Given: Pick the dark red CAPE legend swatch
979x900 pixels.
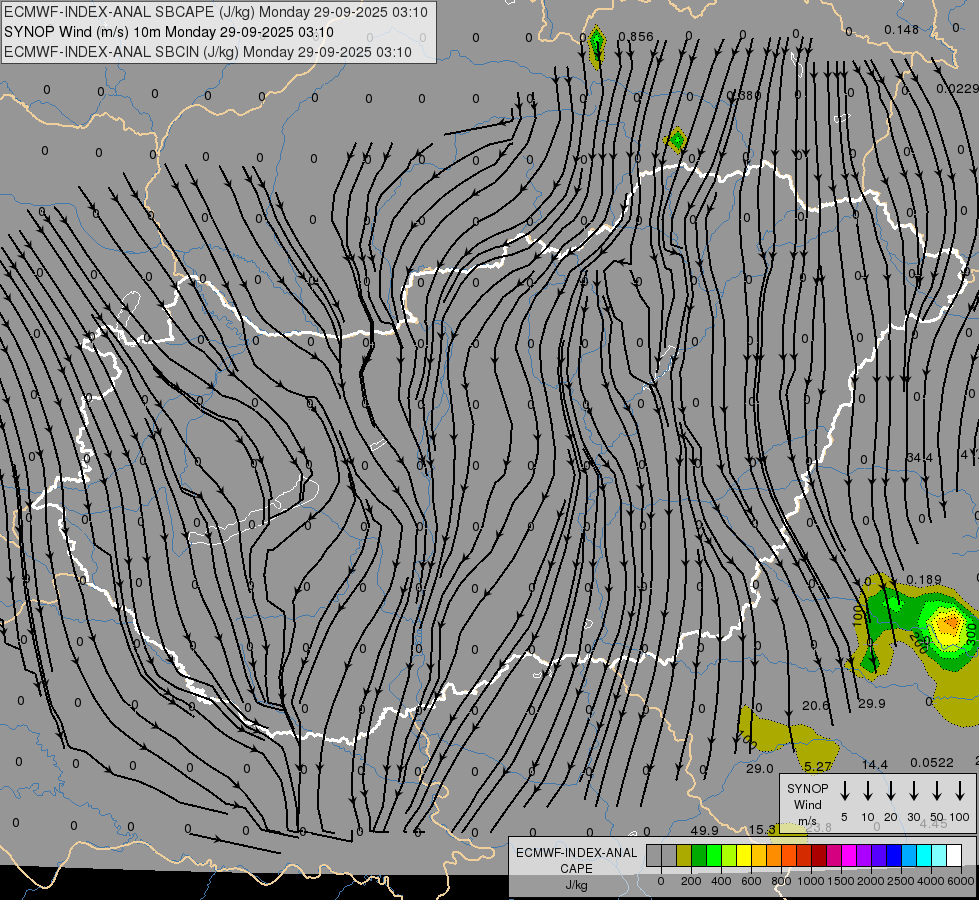Looking at the screenshot, I should point(819,855).
